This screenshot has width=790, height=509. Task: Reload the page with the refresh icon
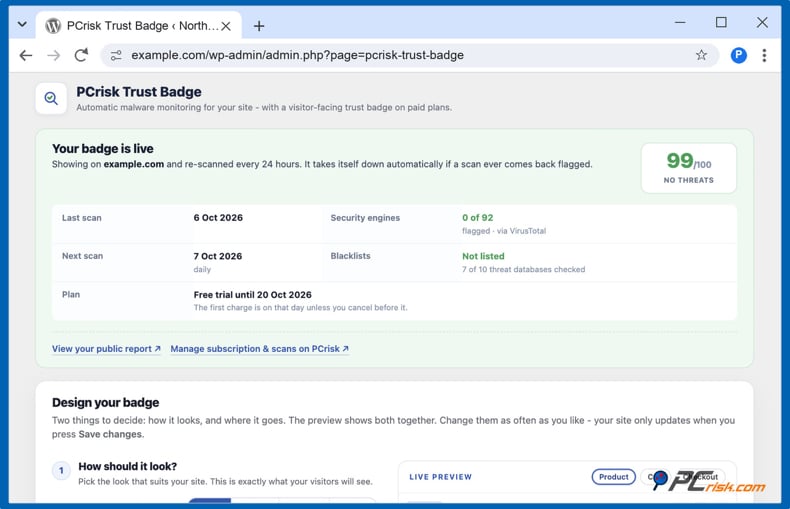(x=81, y=55)
